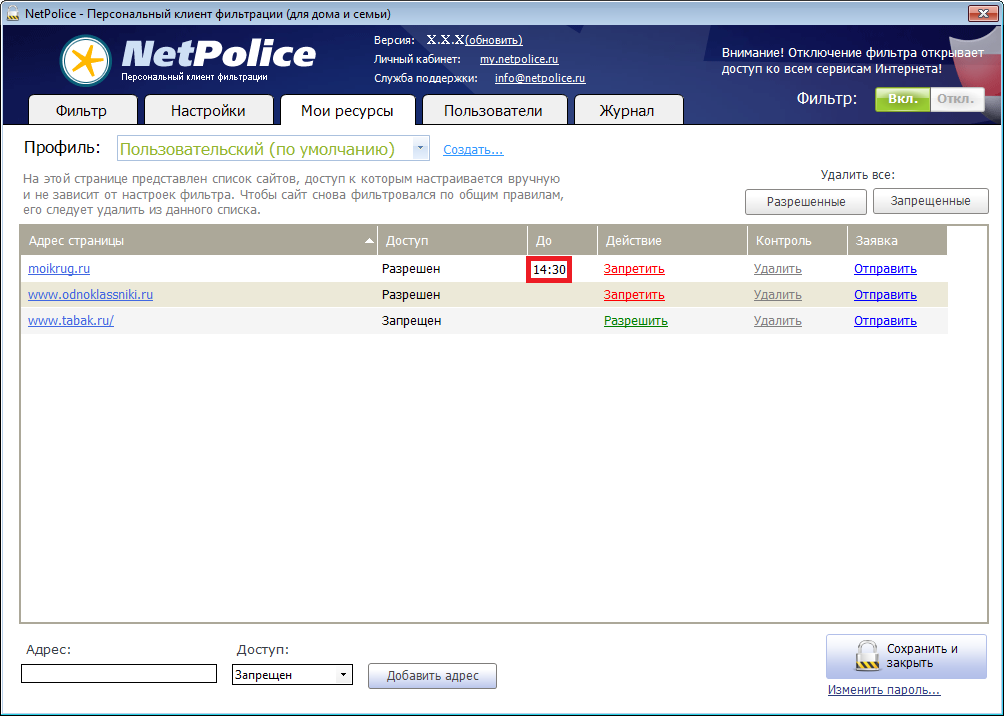Click Запретить for moikrug.ru
This screenshot has width=1004, height=716.
tap(634, 269)
